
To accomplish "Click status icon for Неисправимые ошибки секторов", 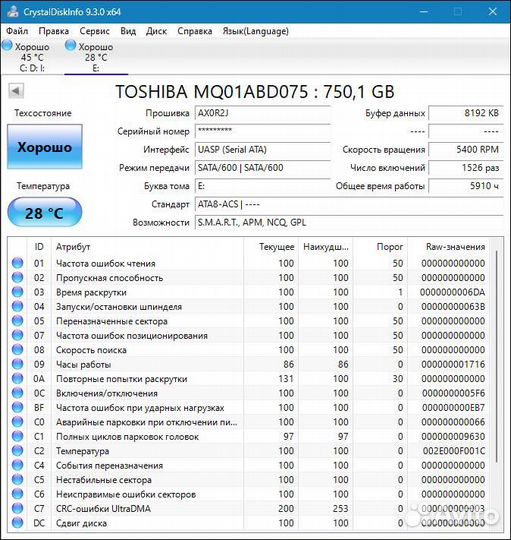I will pos(18,494).
